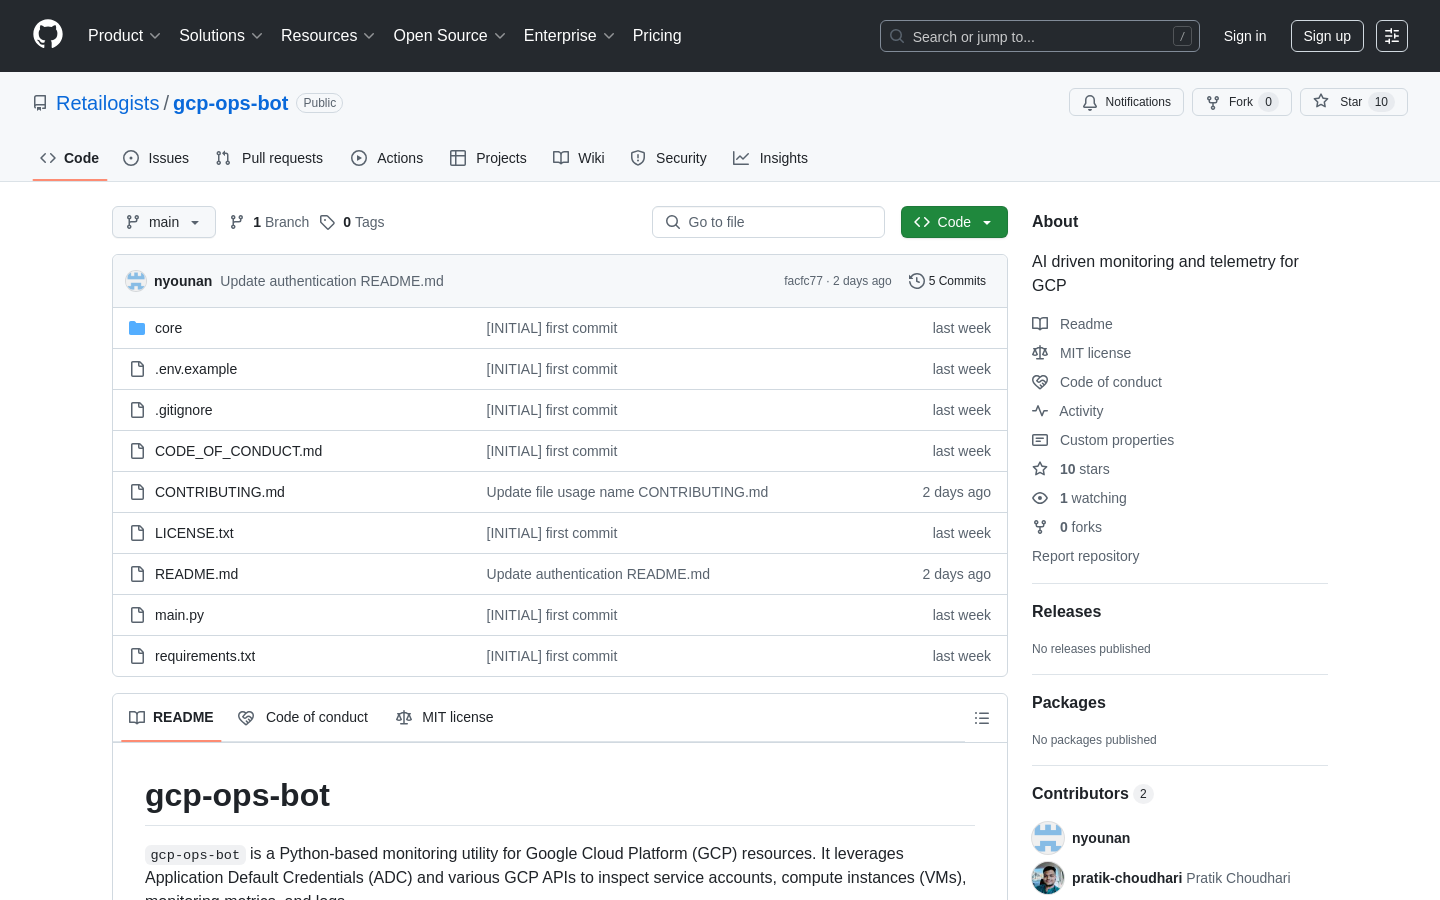Click the Sign up button

coord(1326,36)
